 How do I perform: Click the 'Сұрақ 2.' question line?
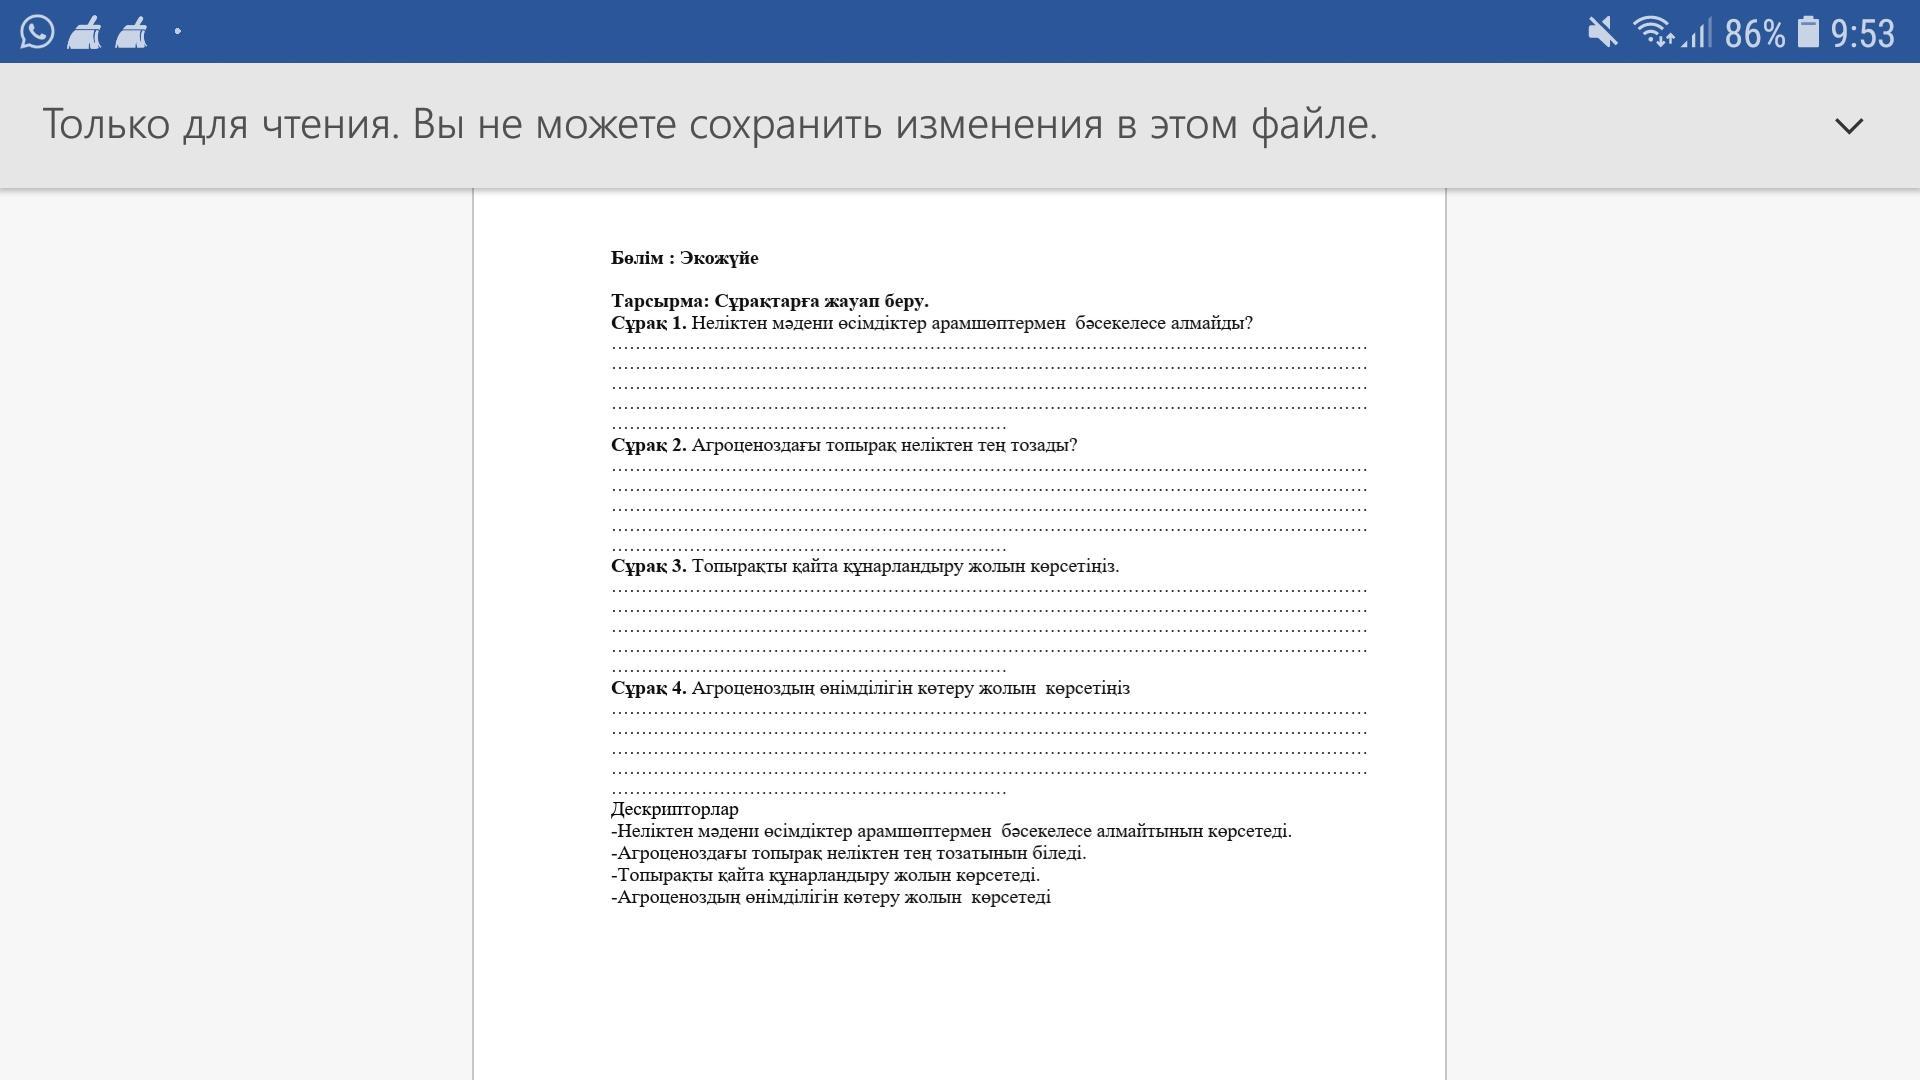tap(844, 445)
